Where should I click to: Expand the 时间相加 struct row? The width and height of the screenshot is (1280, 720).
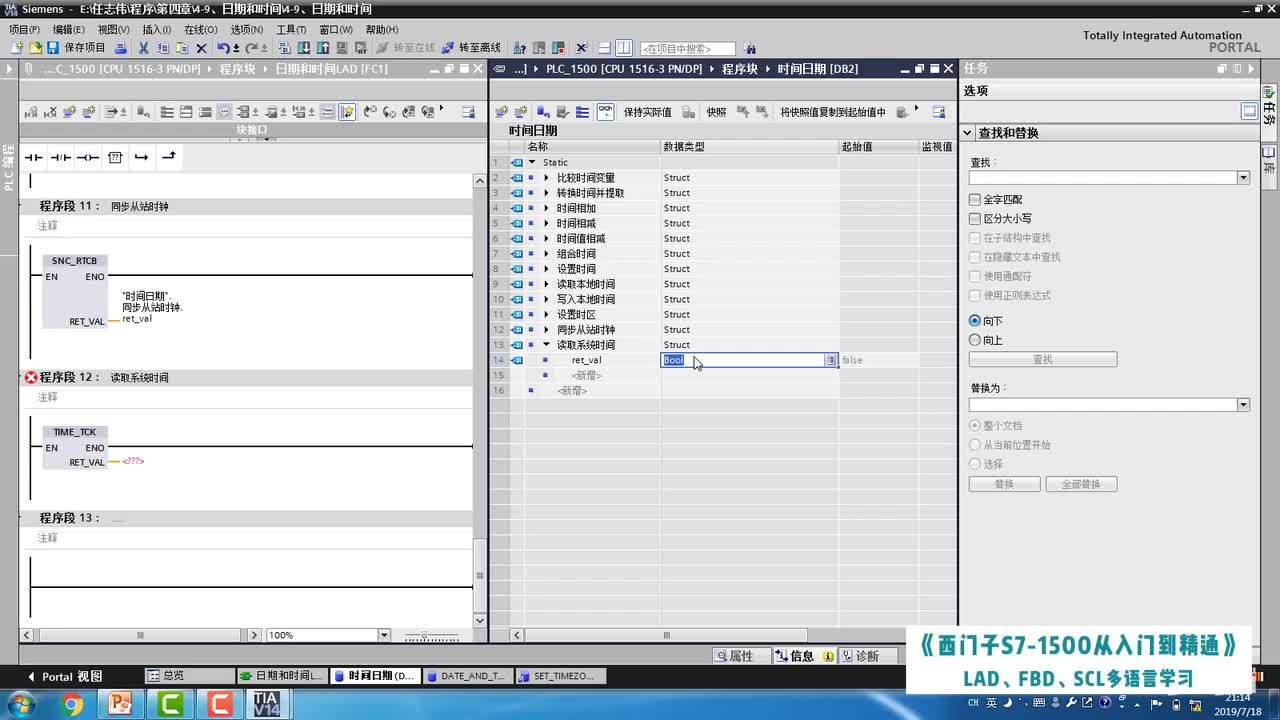(x=546, y=208)
